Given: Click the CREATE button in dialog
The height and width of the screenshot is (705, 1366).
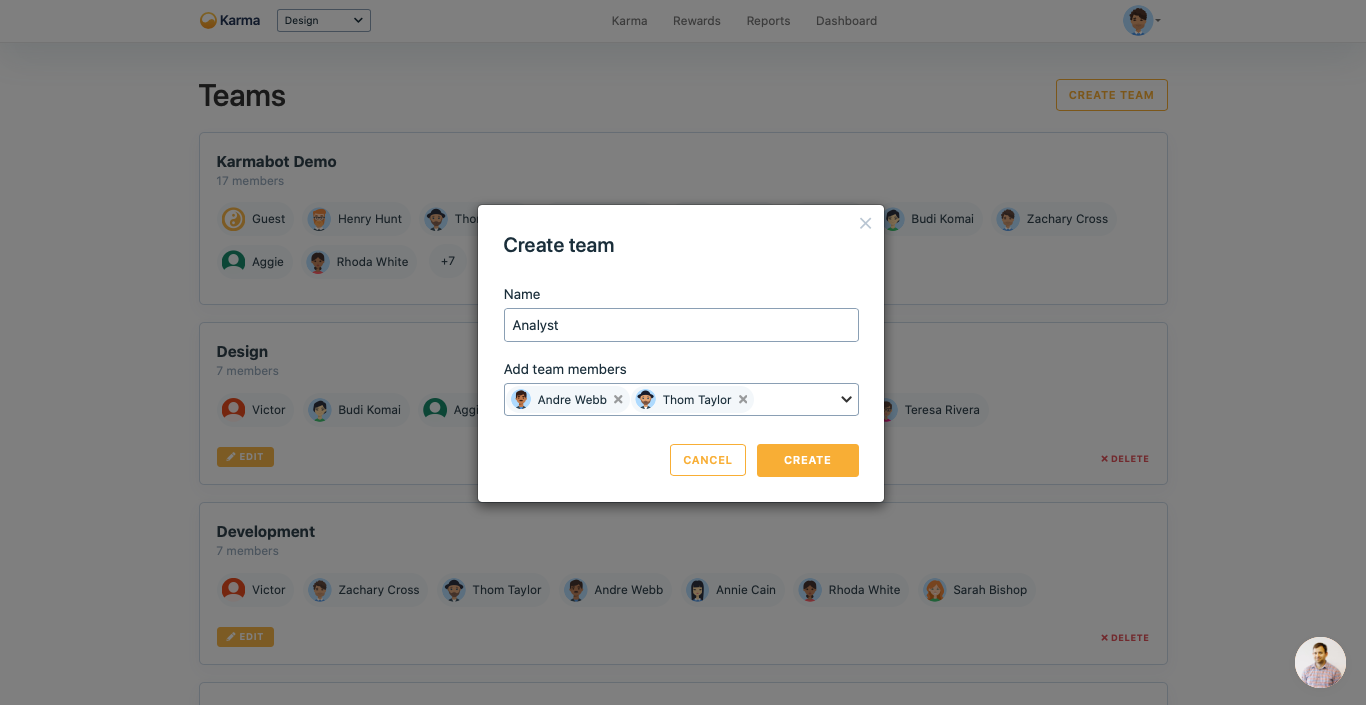Looking at the screenshot, I should pos(807,460).
